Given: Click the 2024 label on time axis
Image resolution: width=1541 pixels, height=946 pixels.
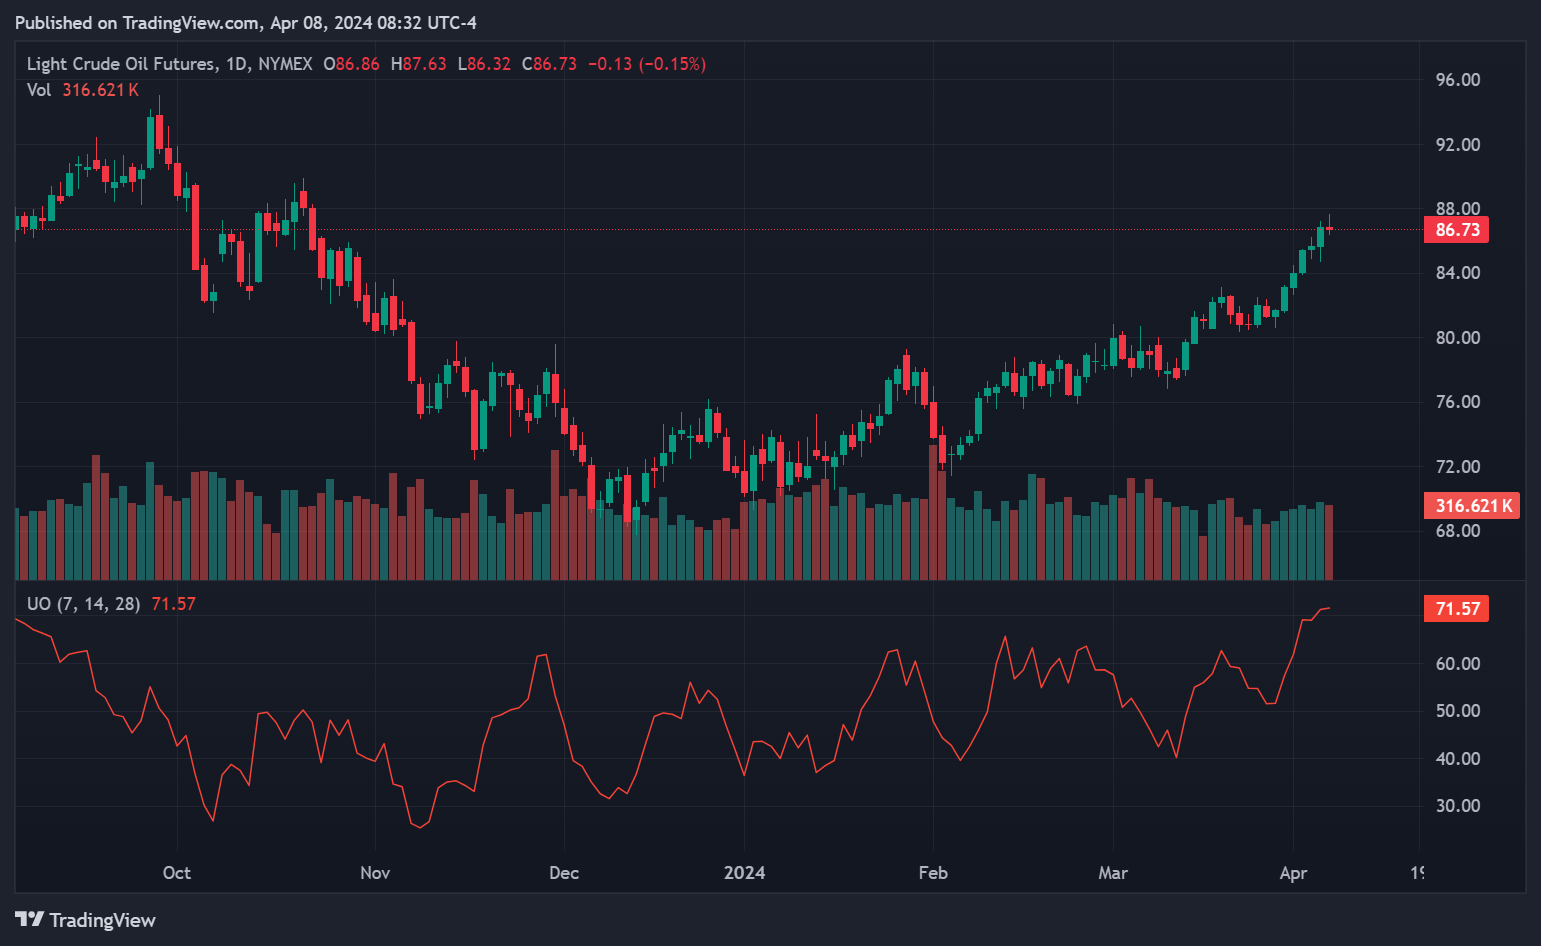Looking at the screenshot, I should pos(745,873).
